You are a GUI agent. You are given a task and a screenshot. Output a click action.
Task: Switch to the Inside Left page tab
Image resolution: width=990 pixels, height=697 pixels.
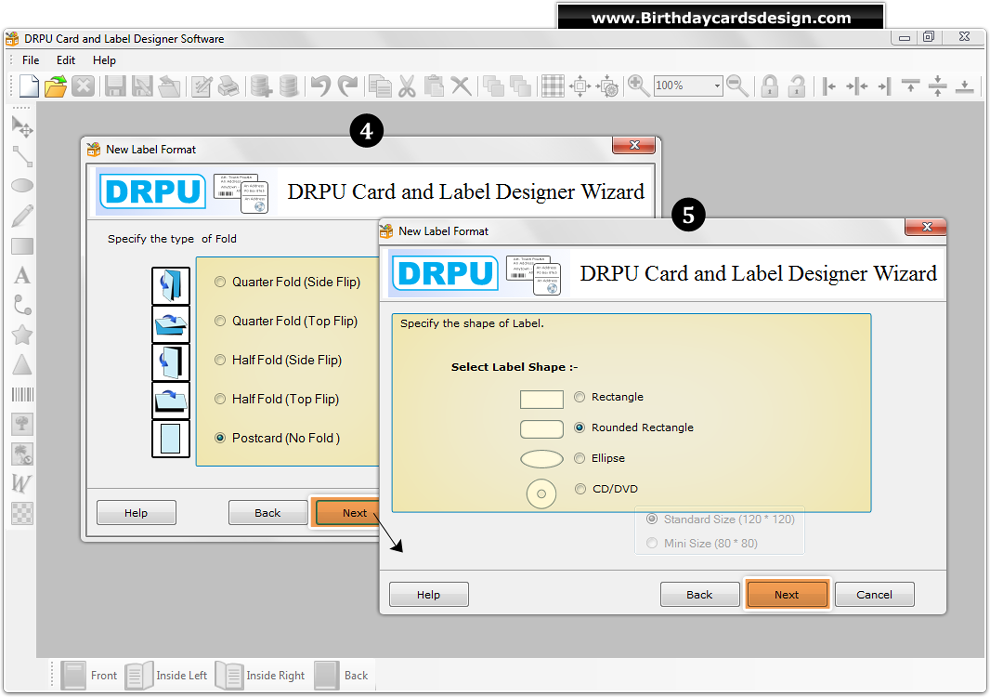tap(167, 676)
